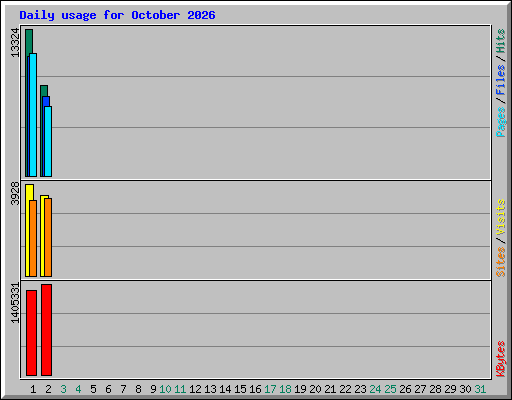Click the yellow Visits legend label

pyautogui.click(x=500, y=218)
